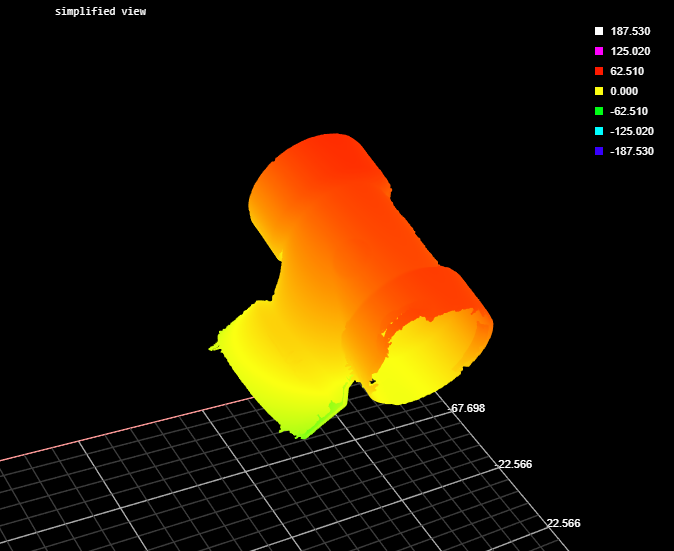The height and width of the screenshot is (551, 674).
Task: Click the 125.020 legend value
Action: tap(630, 51)
